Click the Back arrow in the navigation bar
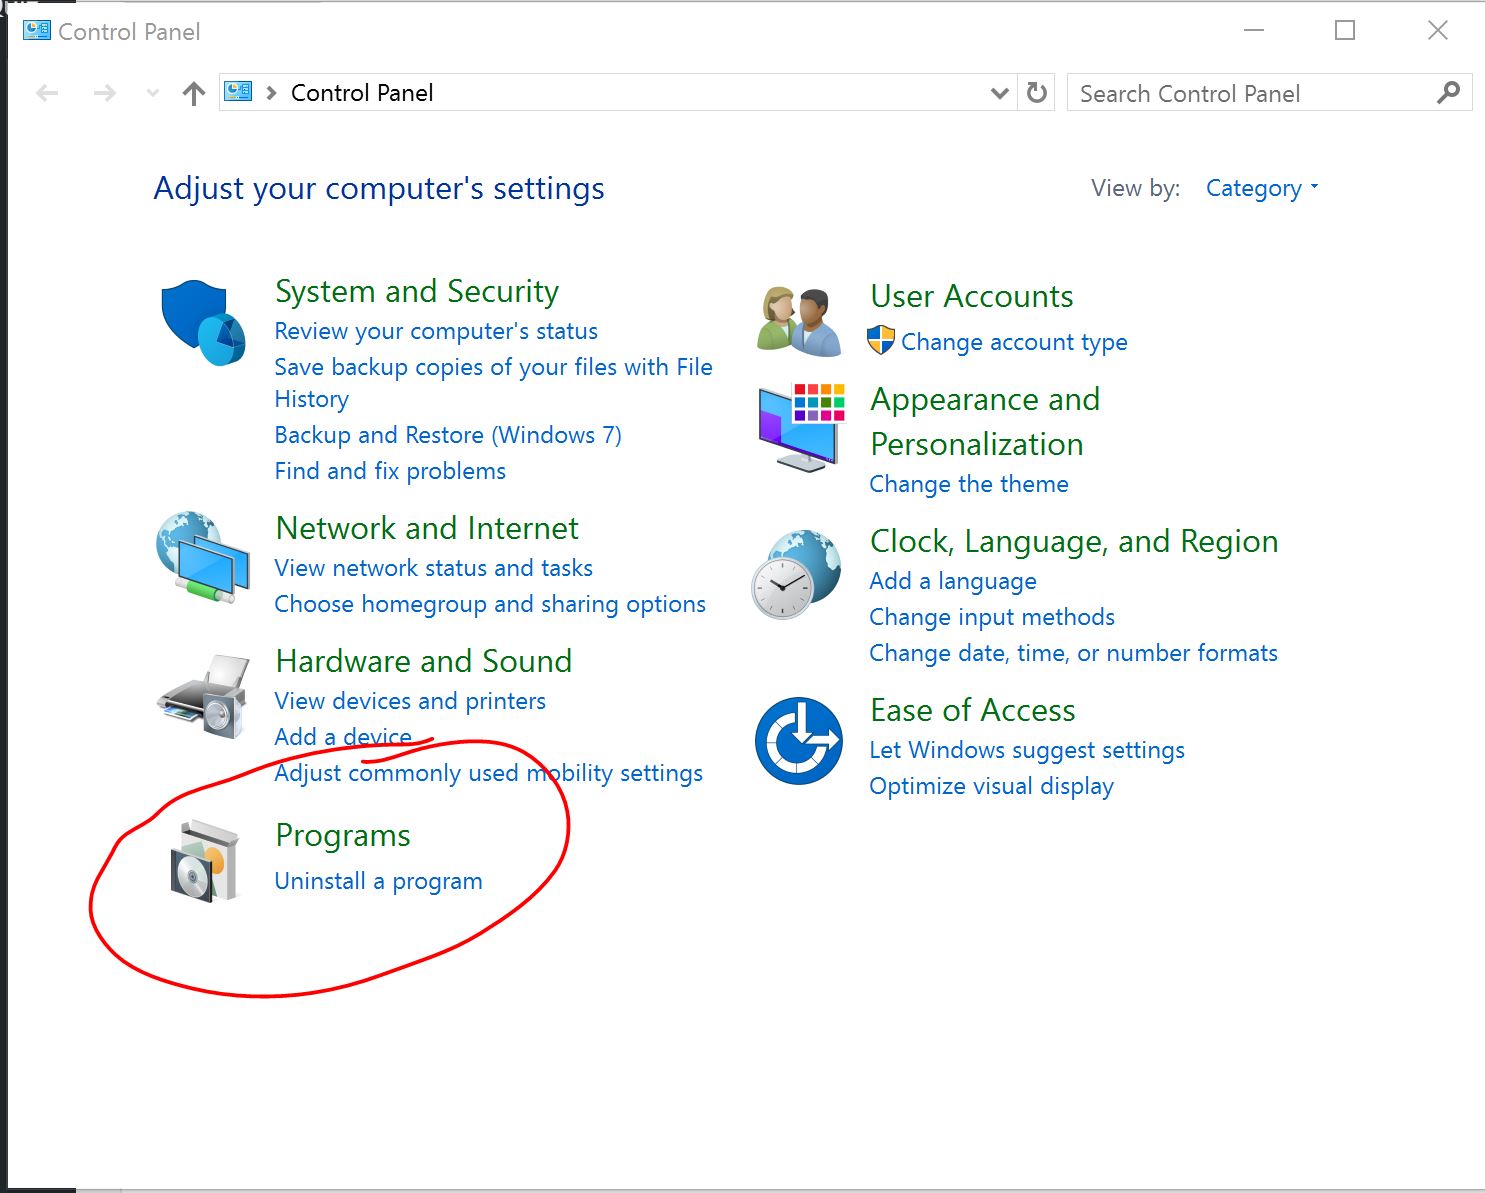The image size is (1485, 1193). click(x=47, y=93)
